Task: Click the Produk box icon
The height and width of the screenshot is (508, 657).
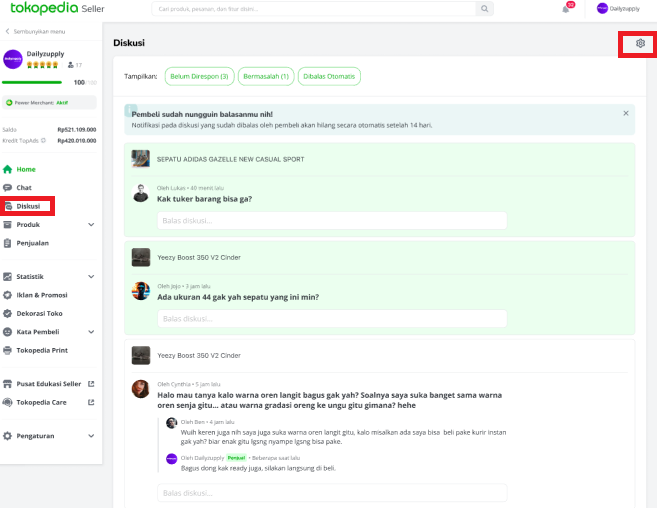Action: pos(8,225)
